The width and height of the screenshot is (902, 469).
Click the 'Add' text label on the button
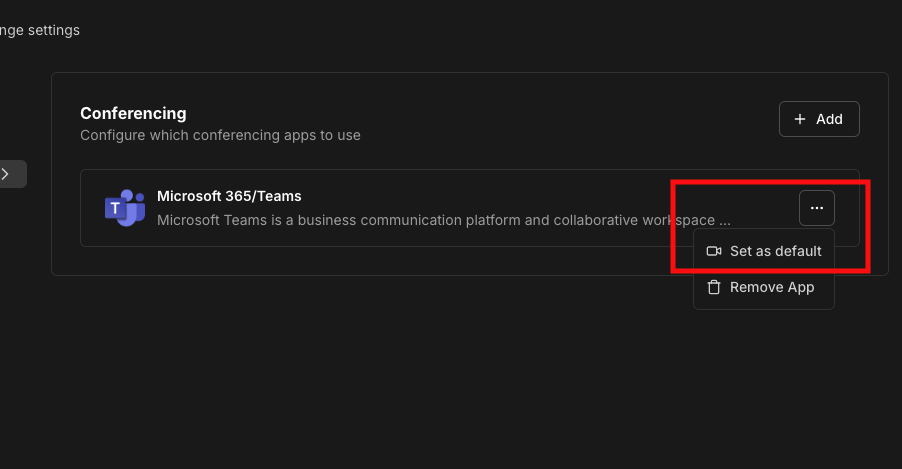[829, 119]
